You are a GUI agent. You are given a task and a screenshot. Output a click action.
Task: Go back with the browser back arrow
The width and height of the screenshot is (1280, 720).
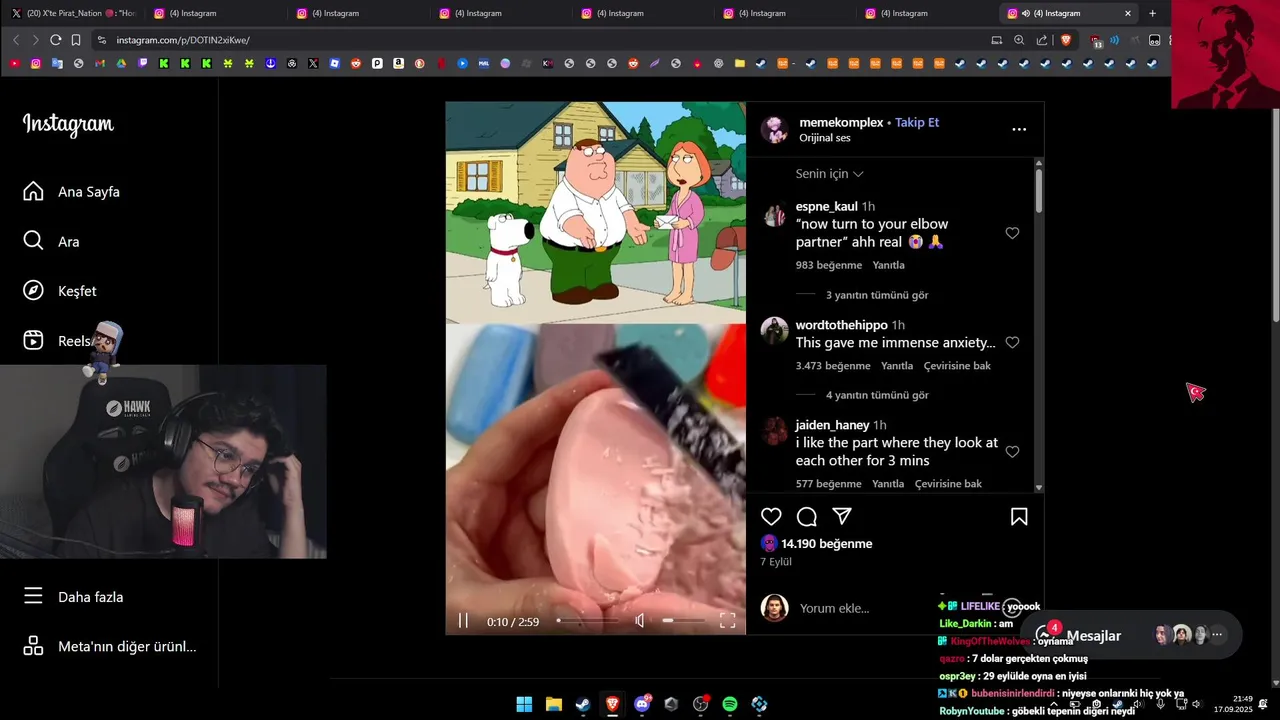click(16, 40)
